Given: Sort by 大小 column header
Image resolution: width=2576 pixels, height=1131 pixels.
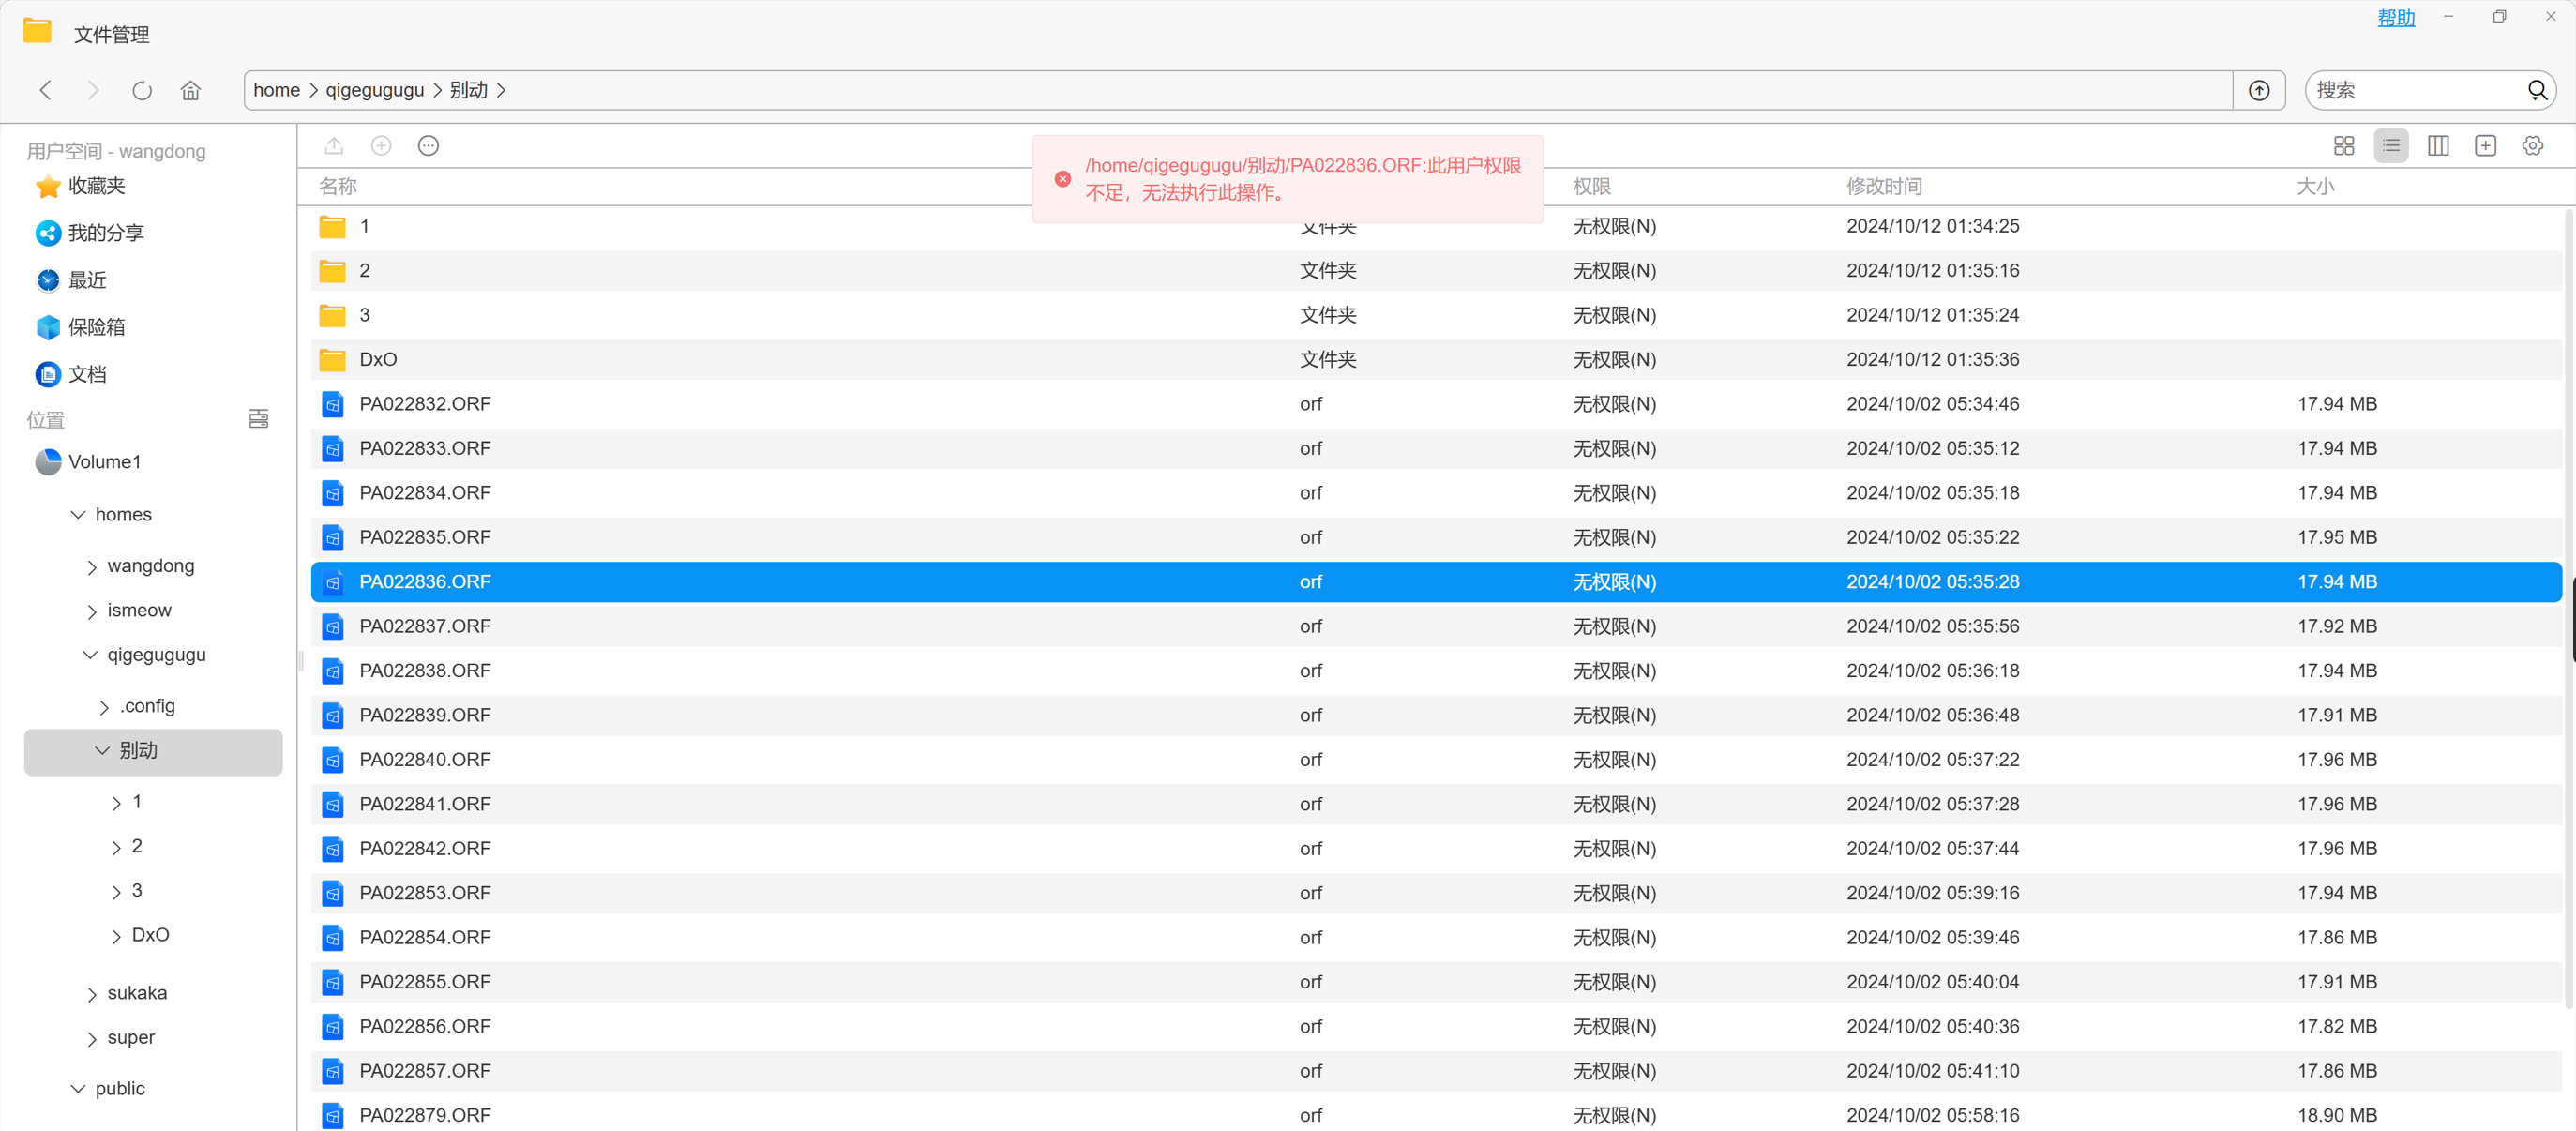Looking at the screenshot, I should 2316,186.
